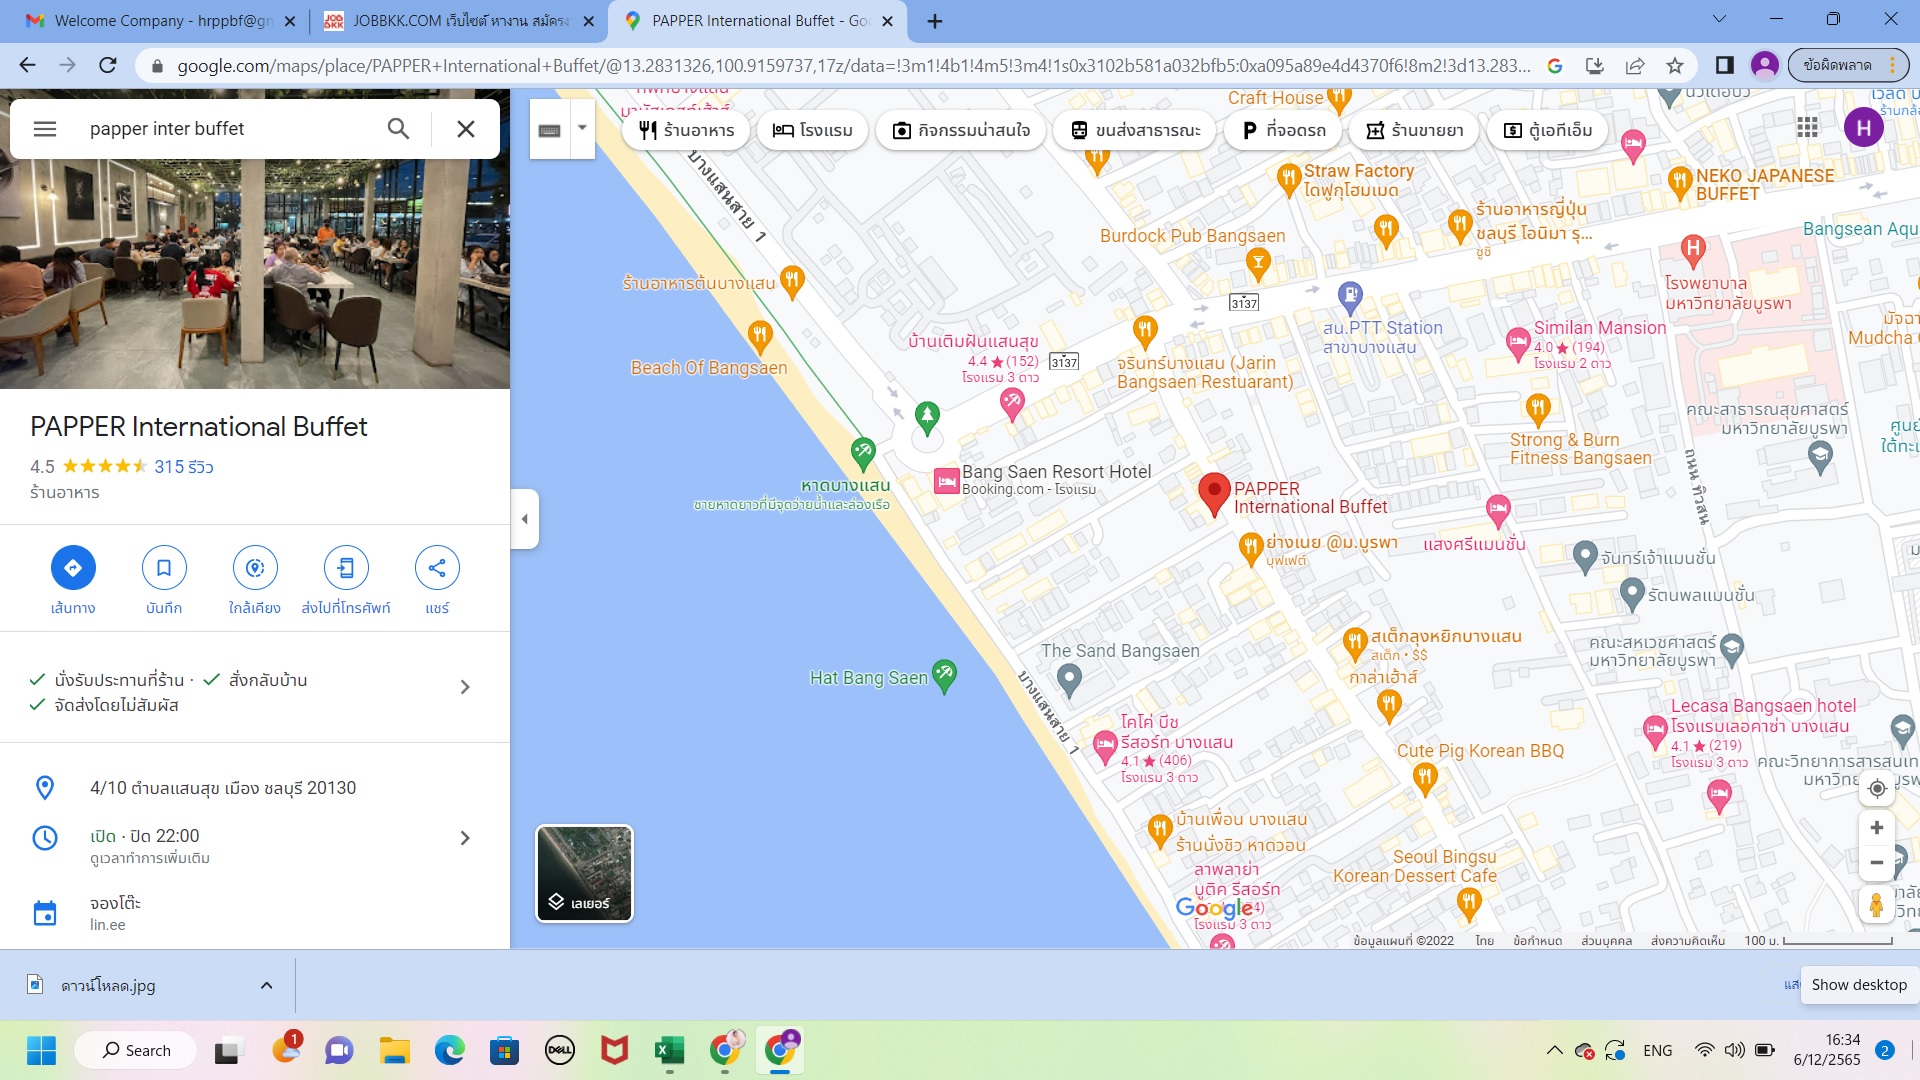
Task: Open File Explorer from the taskbar
Action: tap(395, 1051)
